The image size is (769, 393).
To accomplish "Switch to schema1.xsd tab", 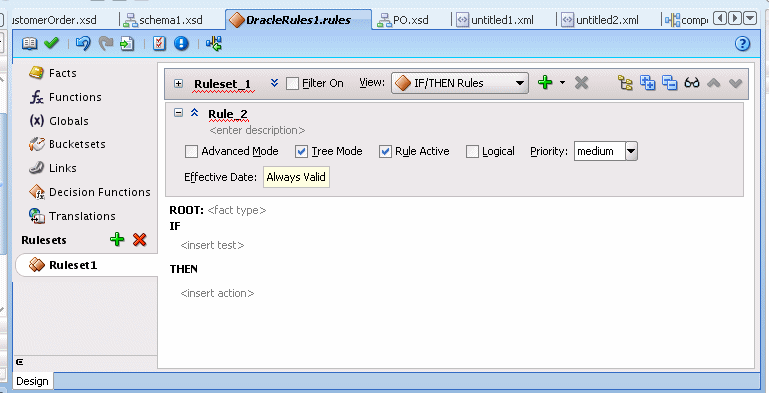I will pos(163,20).
